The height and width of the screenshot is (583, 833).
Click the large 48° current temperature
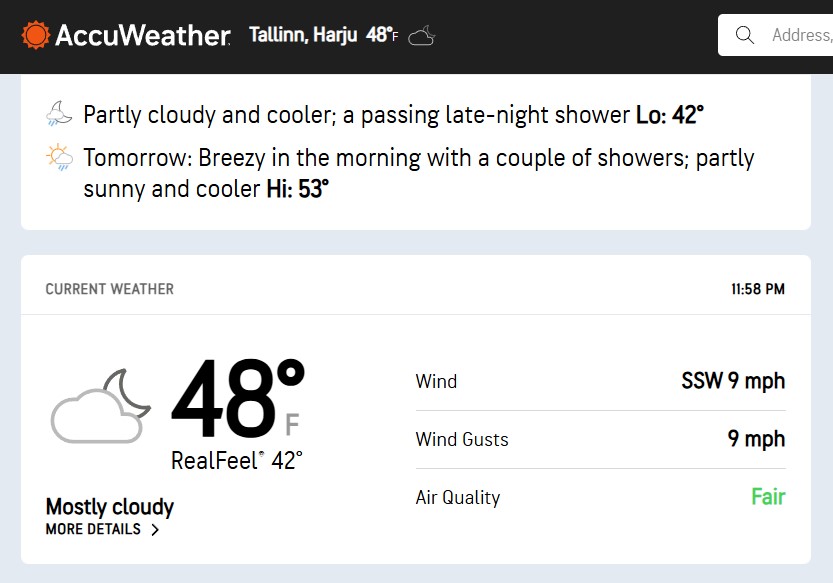click(x=237, y=400)
